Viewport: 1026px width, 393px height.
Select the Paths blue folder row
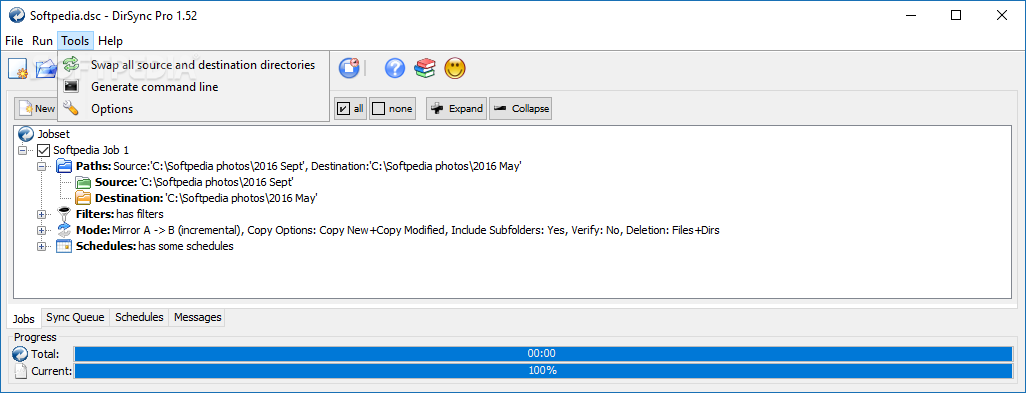click(289, 166)
